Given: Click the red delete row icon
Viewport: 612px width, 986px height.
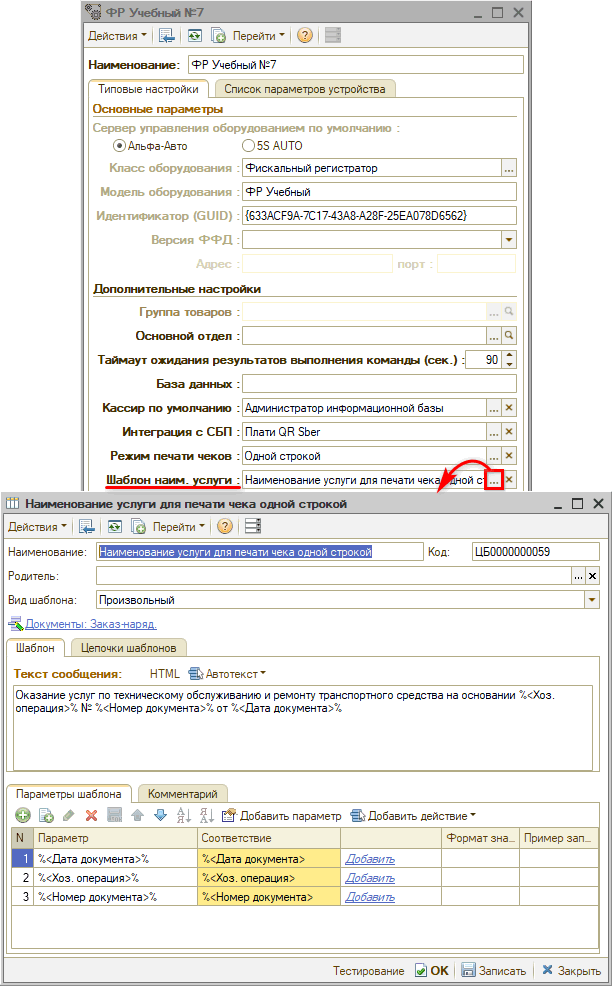Looking at the screenshot, I should point(91,815).
